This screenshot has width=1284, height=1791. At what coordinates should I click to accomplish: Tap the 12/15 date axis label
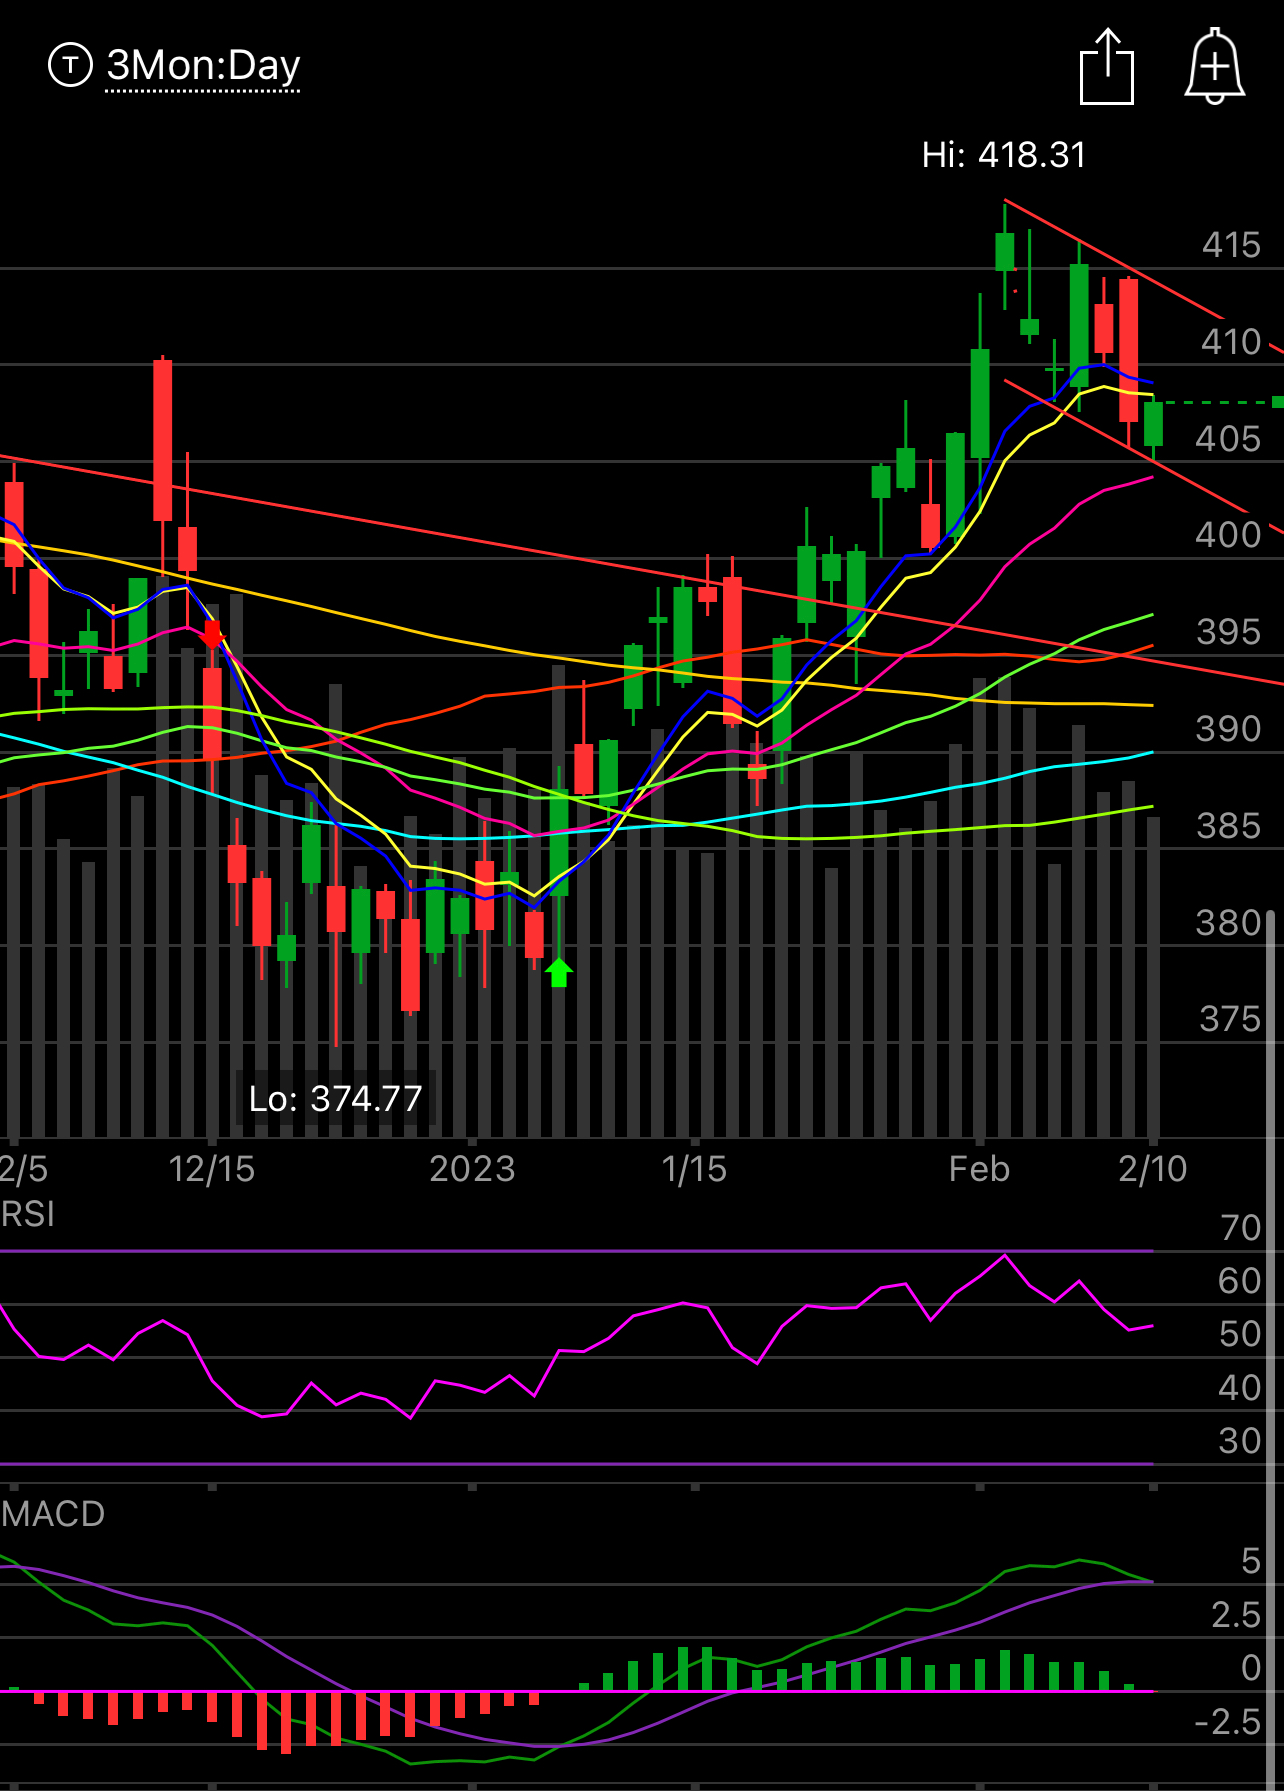[x=212, y=1169]
